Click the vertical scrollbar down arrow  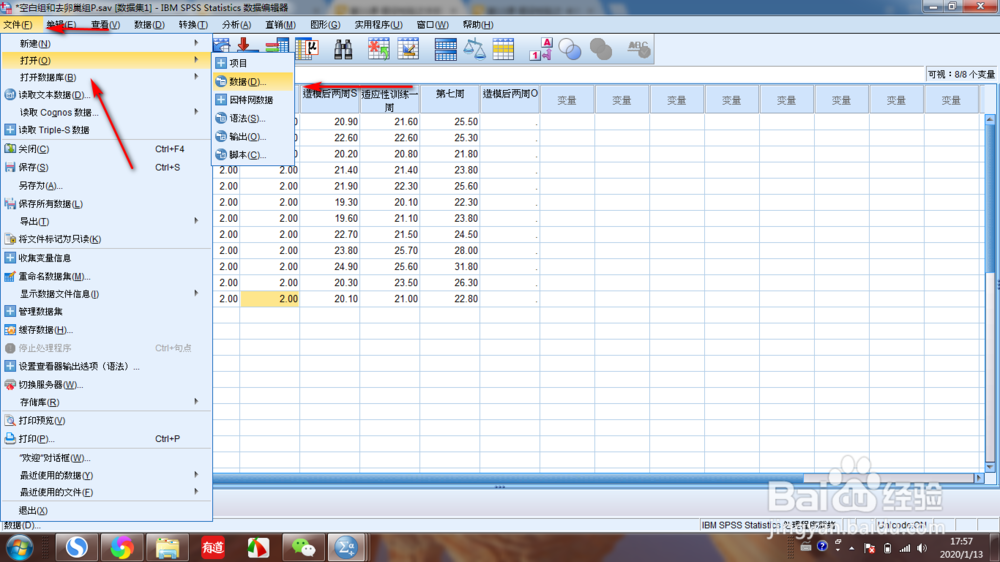990,467
